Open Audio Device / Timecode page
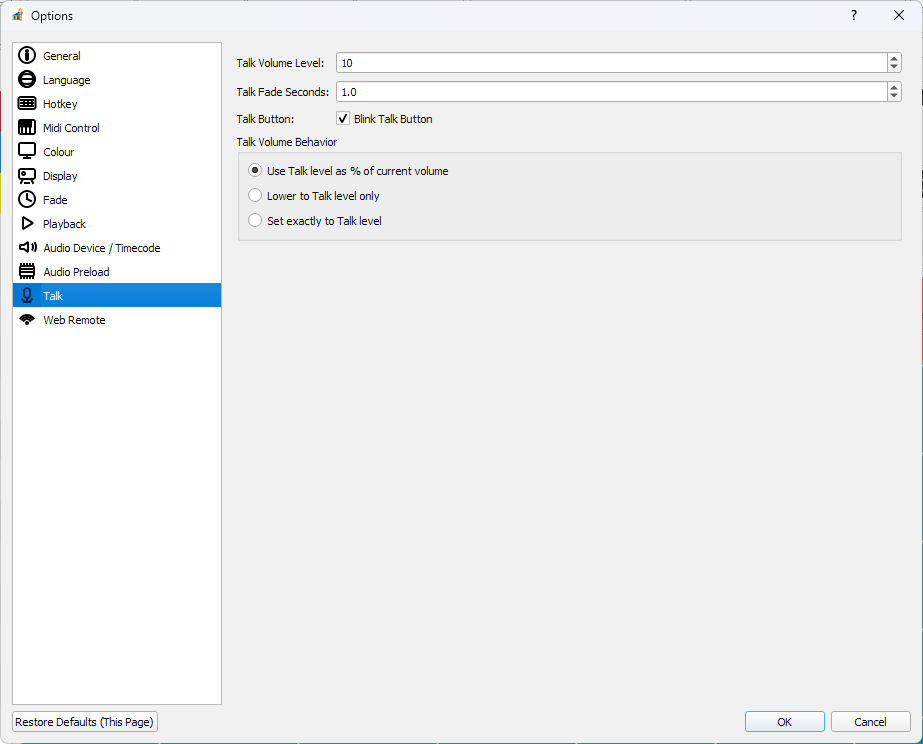 (x=101, y=248)
